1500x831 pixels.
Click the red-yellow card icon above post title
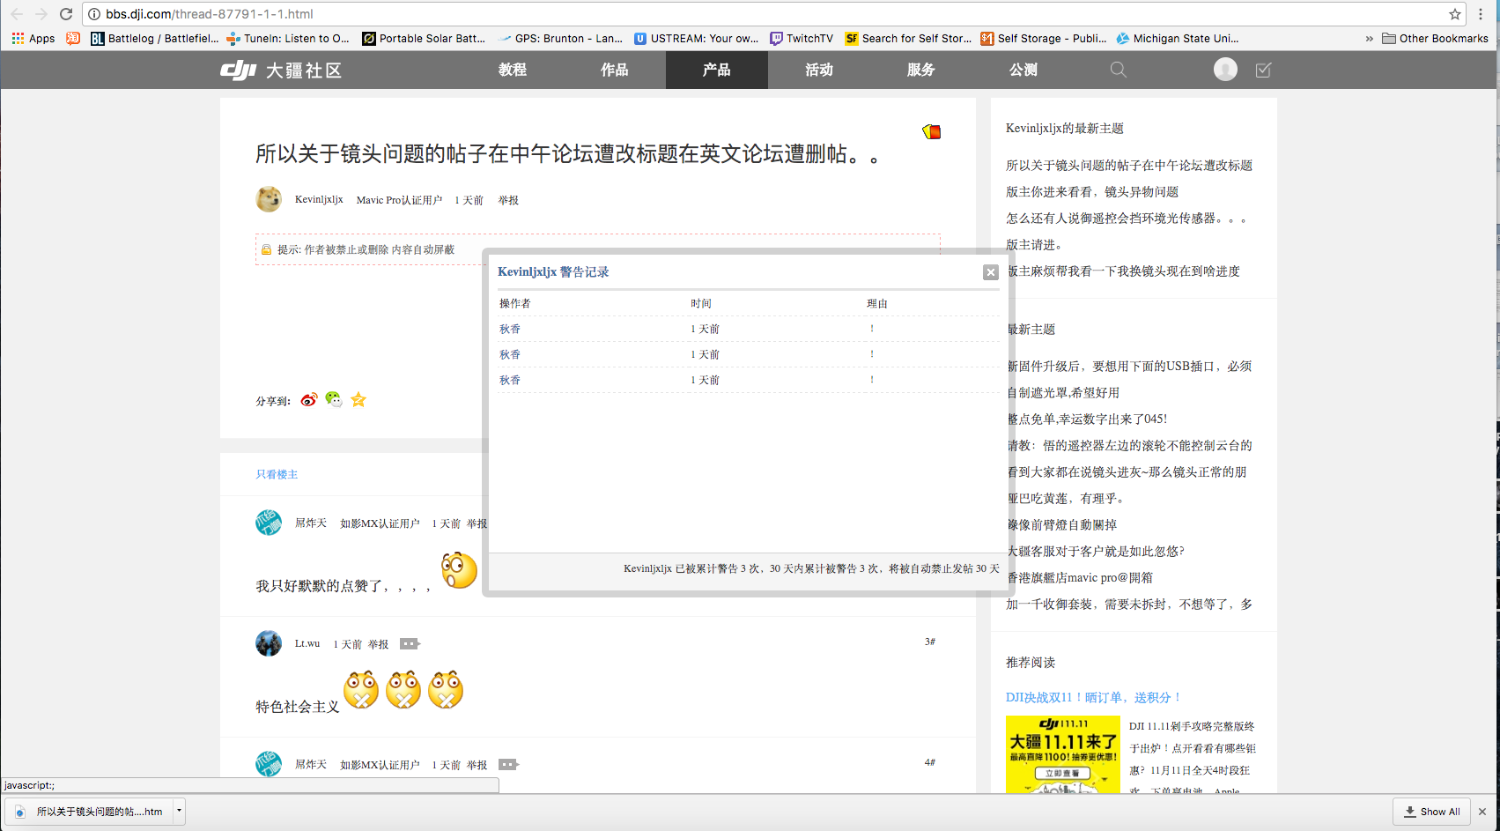tap(931, 131)
